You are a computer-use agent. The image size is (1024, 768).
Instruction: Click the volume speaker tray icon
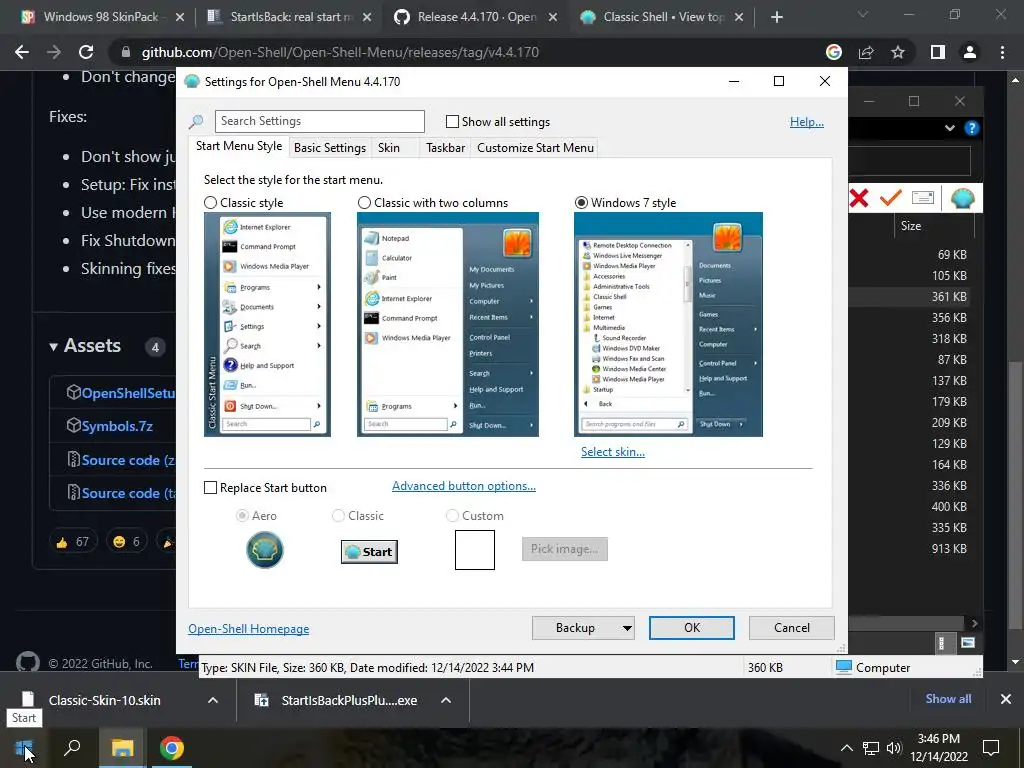[894, 748]
